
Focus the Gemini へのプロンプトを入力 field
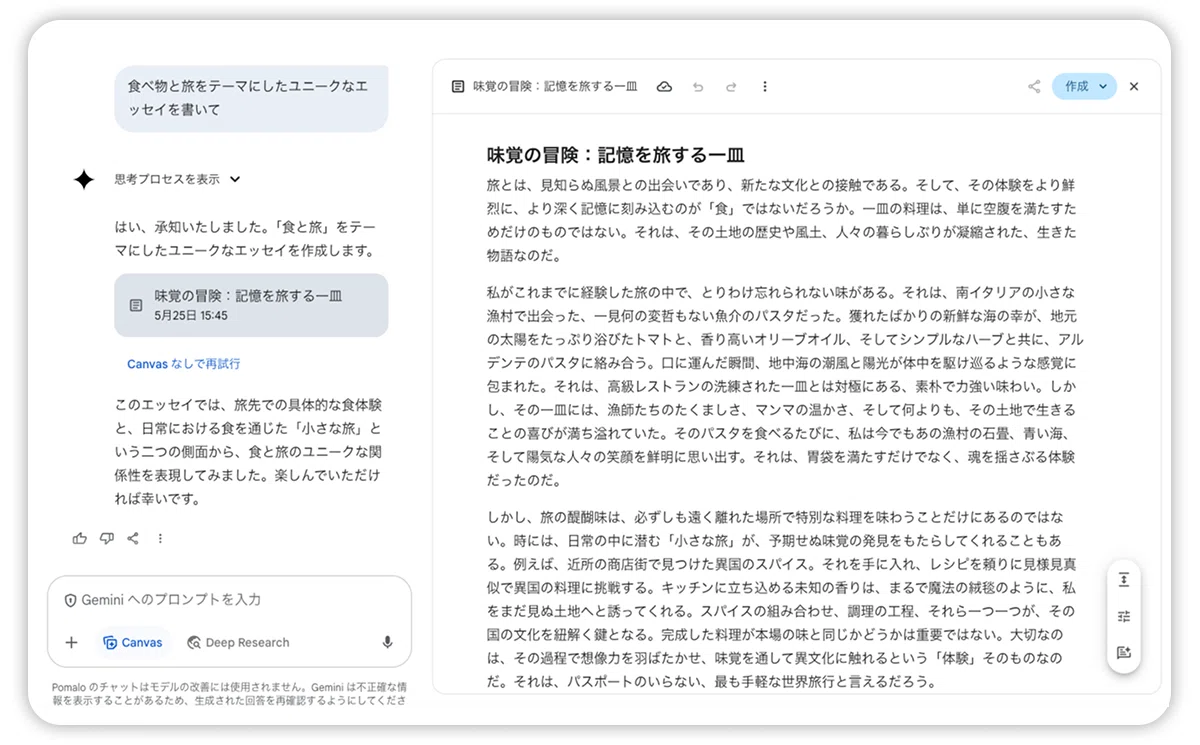[x=229, y=600]
